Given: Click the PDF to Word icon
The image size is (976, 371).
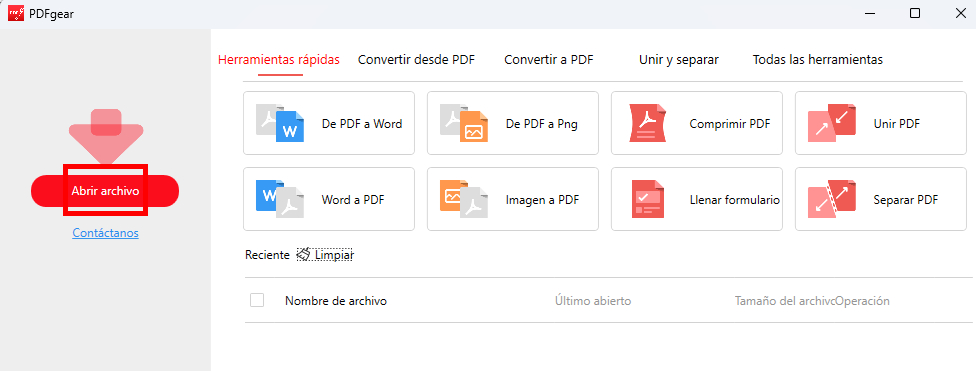Looking at the screenshot, I should pos(280,123).
